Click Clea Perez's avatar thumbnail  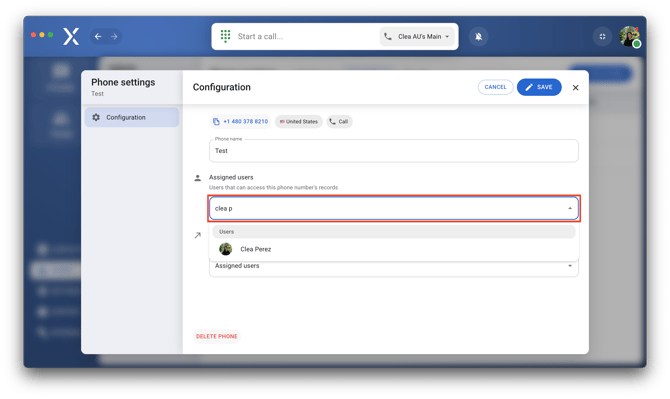pyautogui.click(x=226, y=249)
